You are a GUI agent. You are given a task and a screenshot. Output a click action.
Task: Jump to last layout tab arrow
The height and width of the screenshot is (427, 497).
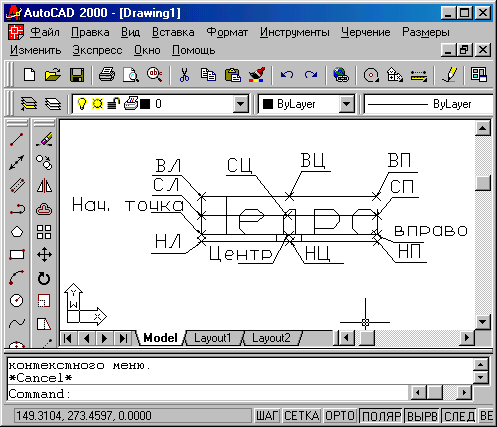click(x=123, y=338)
